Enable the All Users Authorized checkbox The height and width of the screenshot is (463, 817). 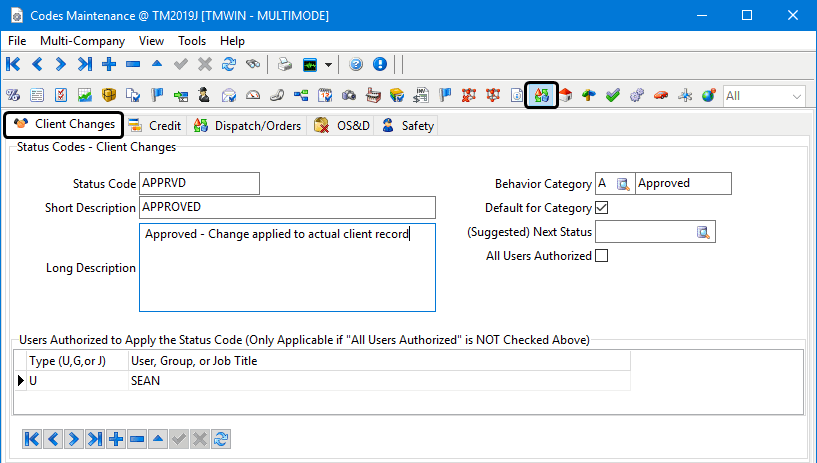click(601, 256)
